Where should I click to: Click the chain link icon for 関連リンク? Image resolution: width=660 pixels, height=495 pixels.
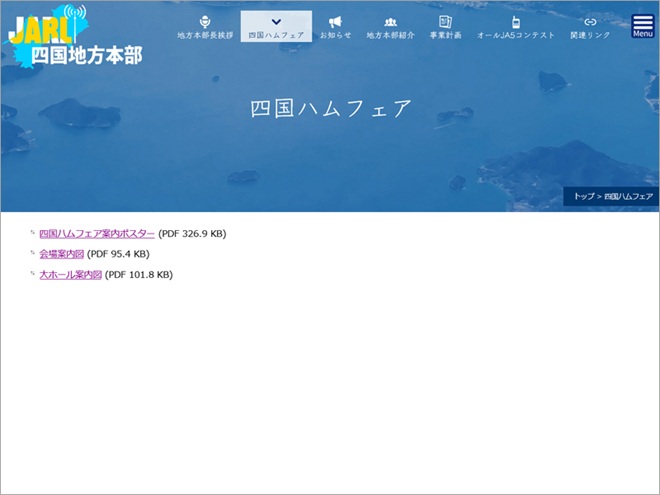(x=590, y=21)
